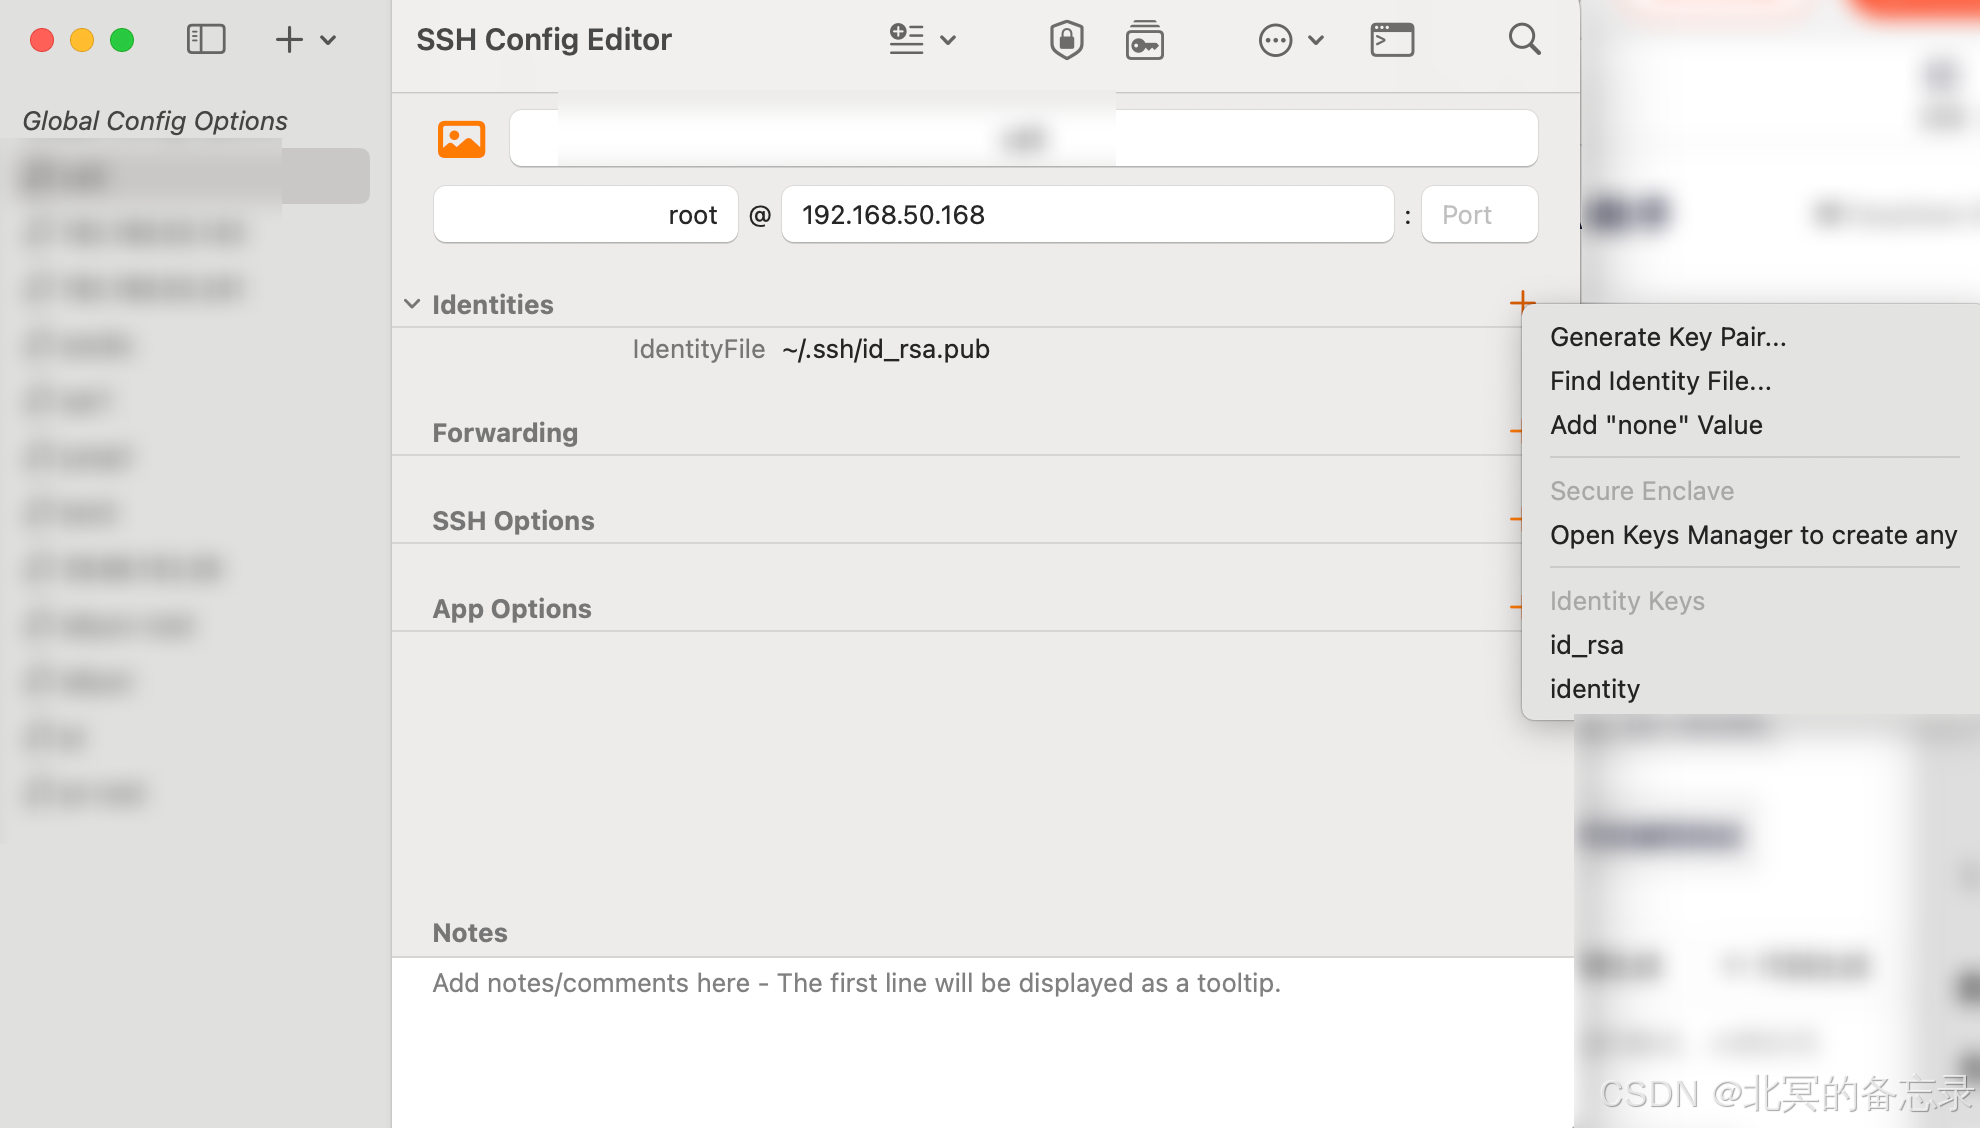This screenshot has height=1128, width=1980.
Task: Open the terminal window icon
Action: tap(1391, 40)
